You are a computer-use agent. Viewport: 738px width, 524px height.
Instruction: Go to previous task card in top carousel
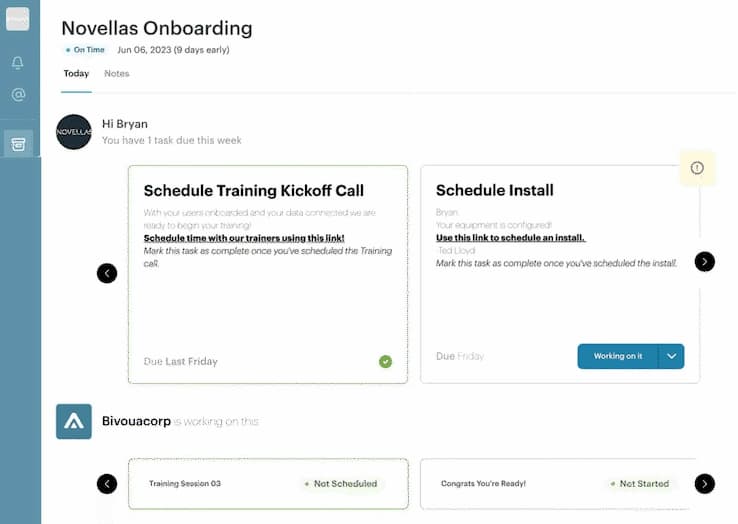(107, 273)
